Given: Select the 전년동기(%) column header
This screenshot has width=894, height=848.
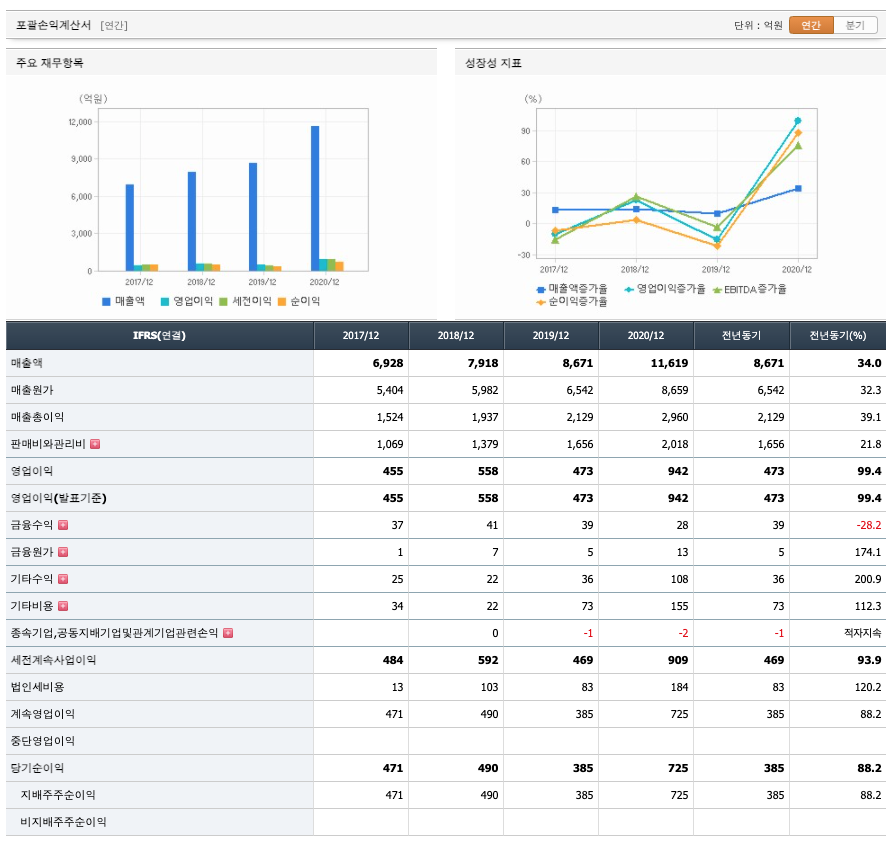Looking at the screenshot, I should [838, 335].
